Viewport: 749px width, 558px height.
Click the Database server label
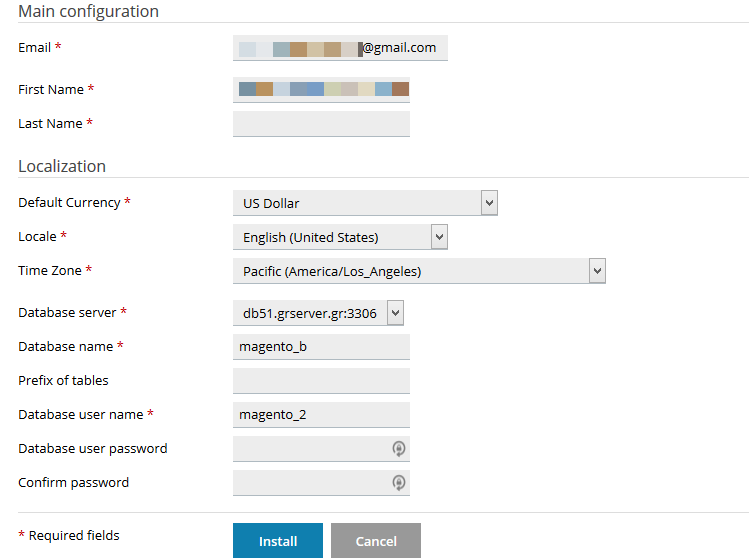coord(67,312)
